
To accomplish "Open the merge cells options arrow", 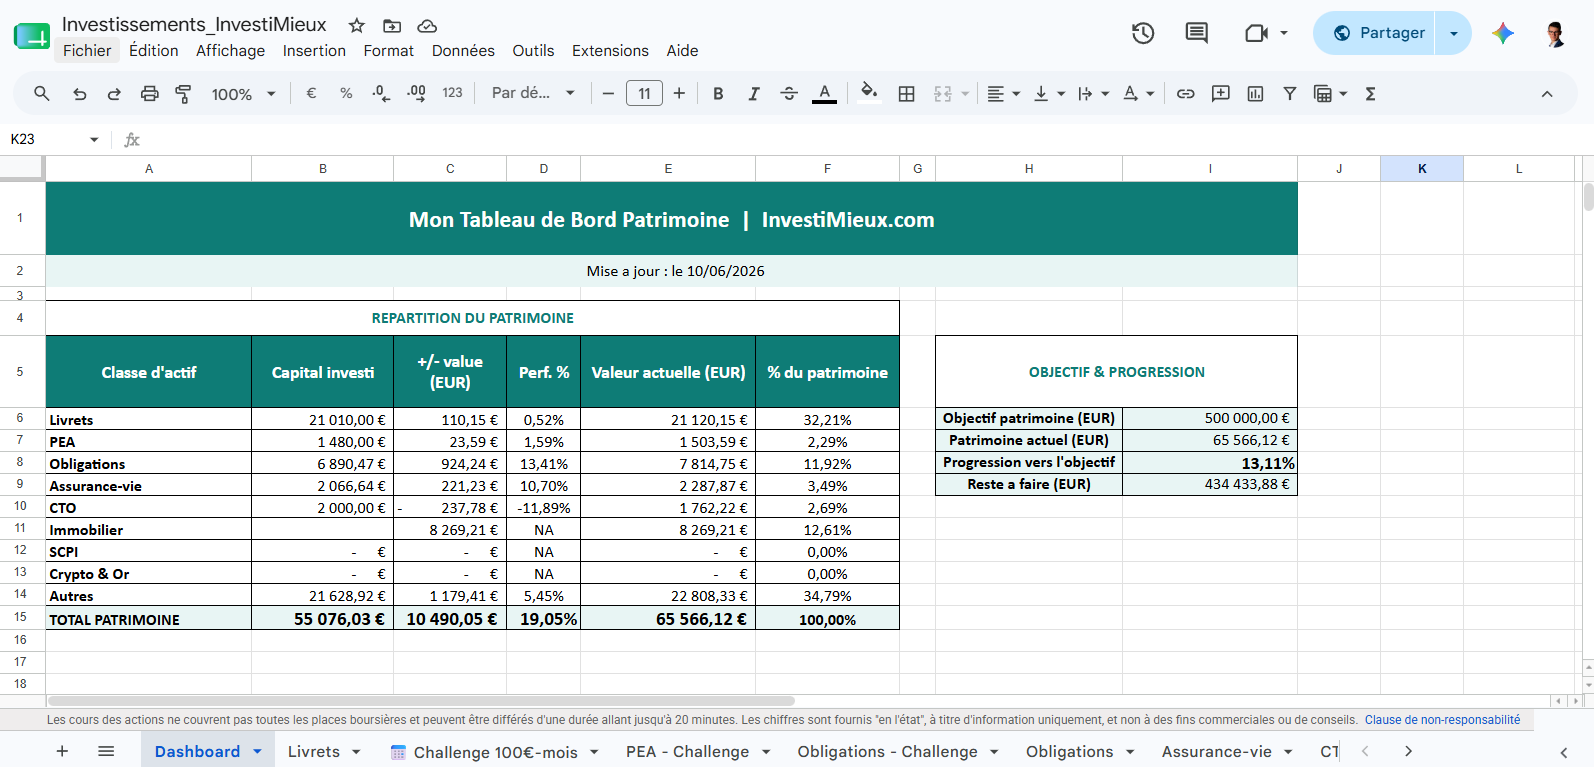I will 965,93.
